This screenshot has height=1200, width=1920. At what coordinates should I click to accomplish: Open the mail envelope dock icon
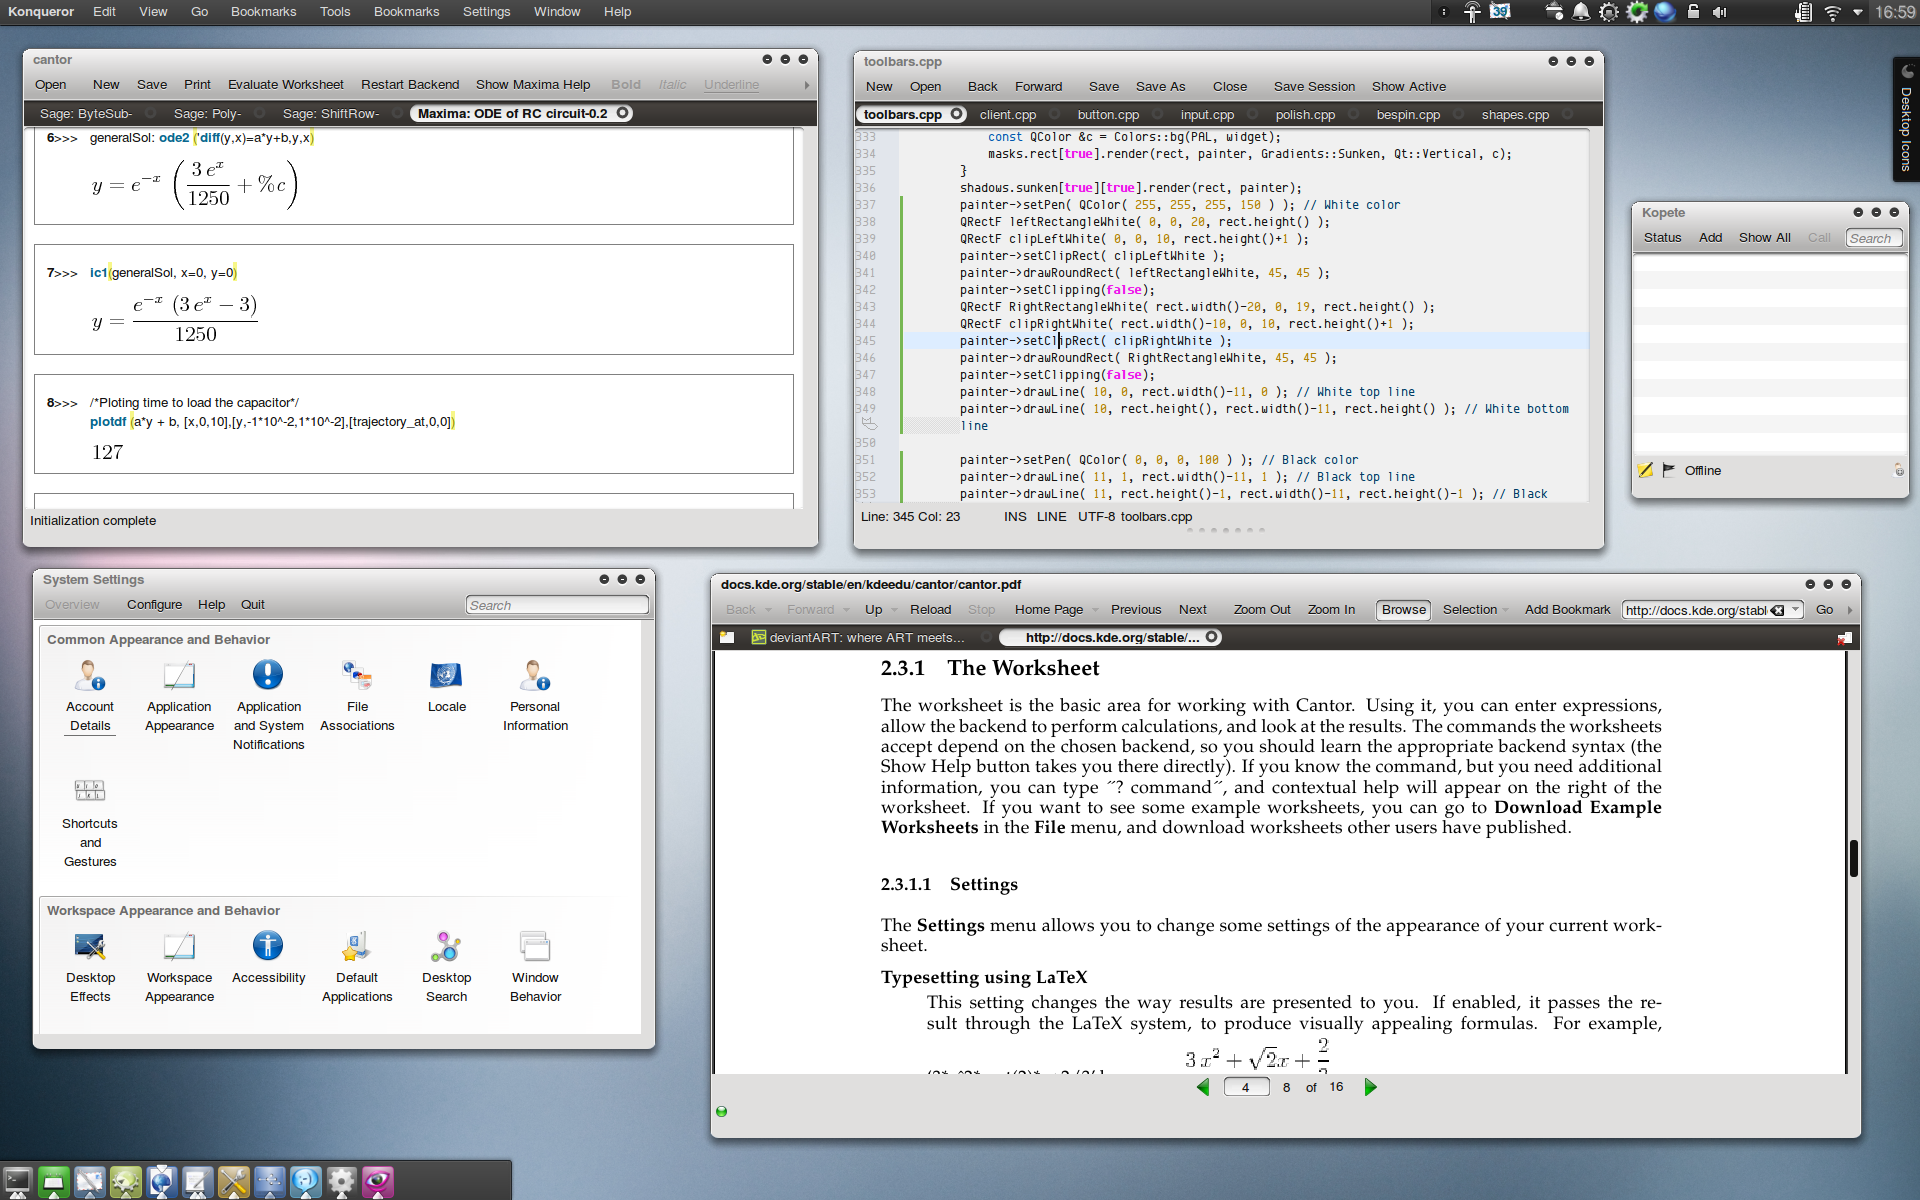click(89, 1182)
